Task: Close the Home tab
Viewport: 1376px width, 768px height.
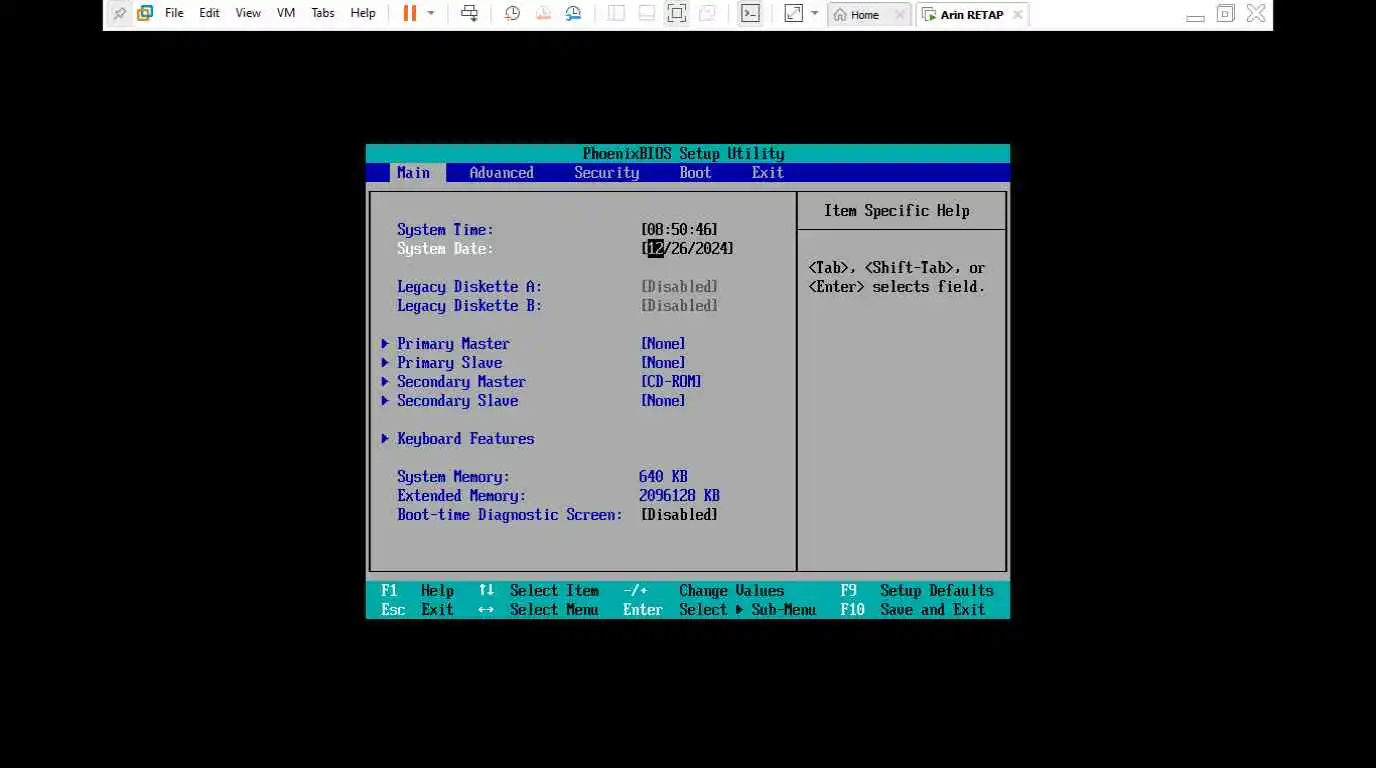Action: click(x=900, y=15)
